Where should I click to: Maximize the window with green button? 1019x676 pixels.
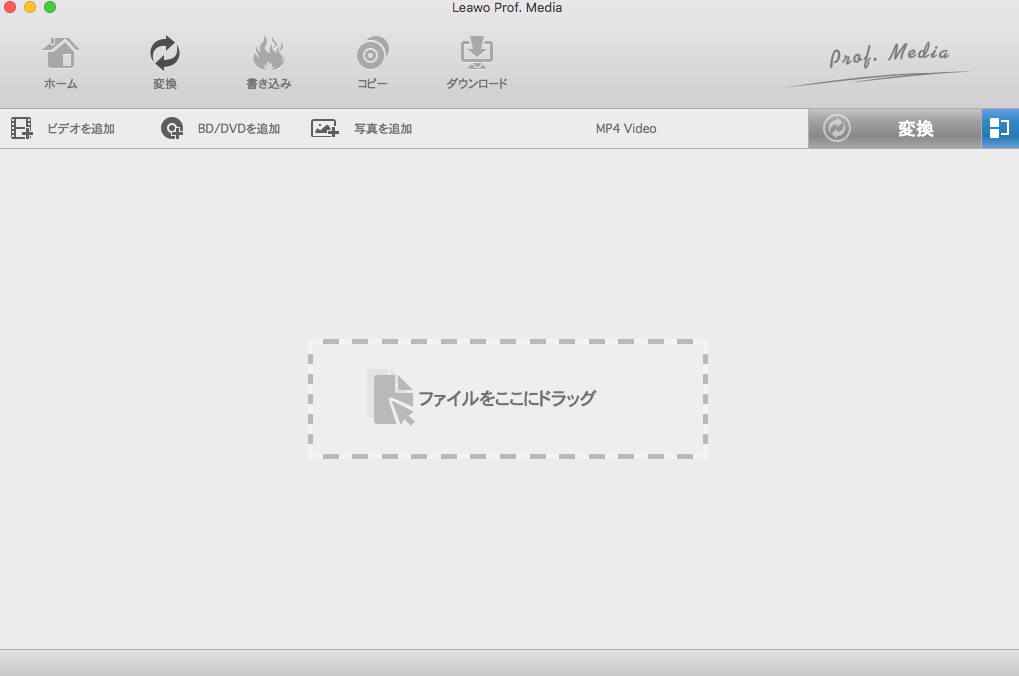[50, 7]
